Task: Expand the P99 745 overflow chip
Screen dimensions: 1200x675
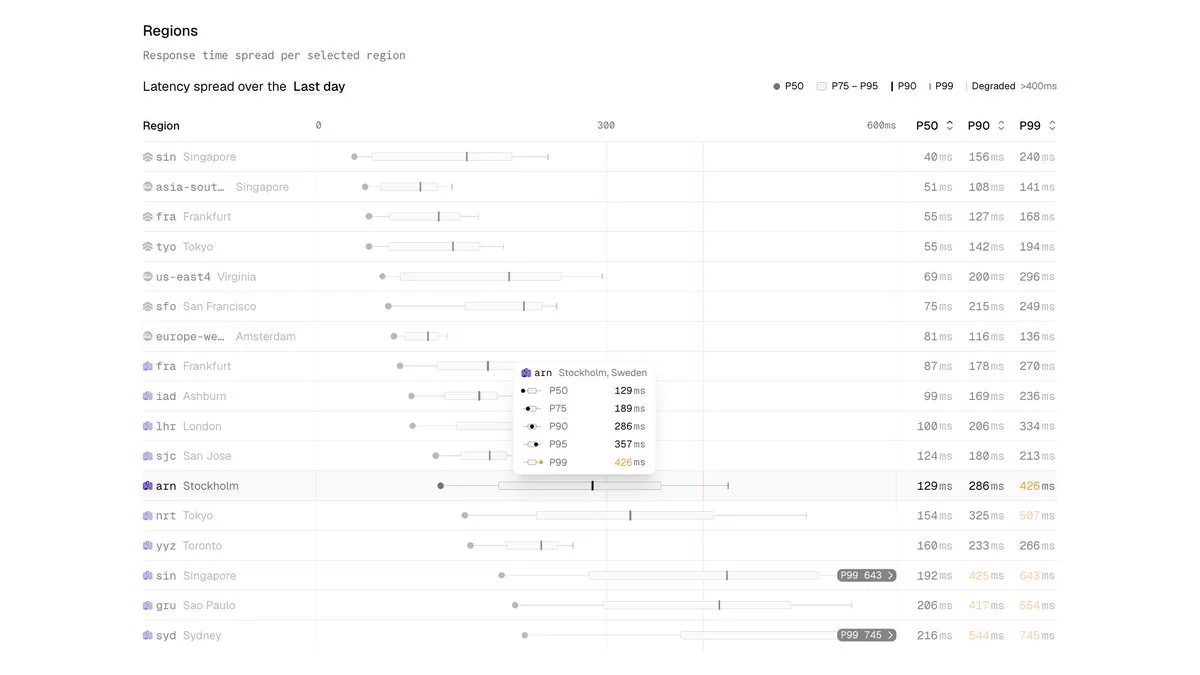Action: coord(866,636)
